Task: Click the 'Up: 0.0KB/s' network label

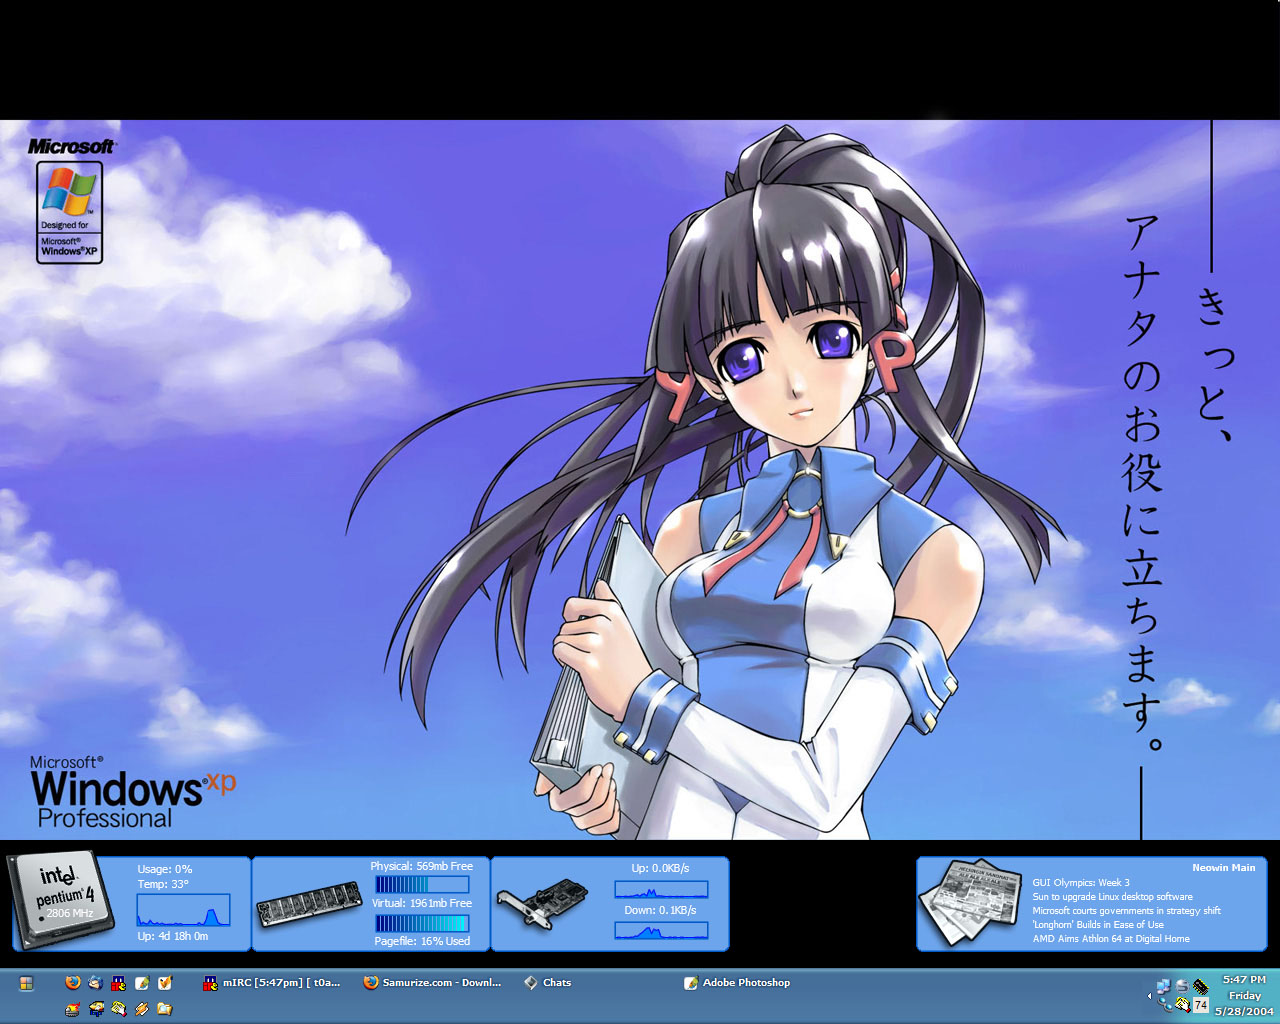Action: coord(660,868)
